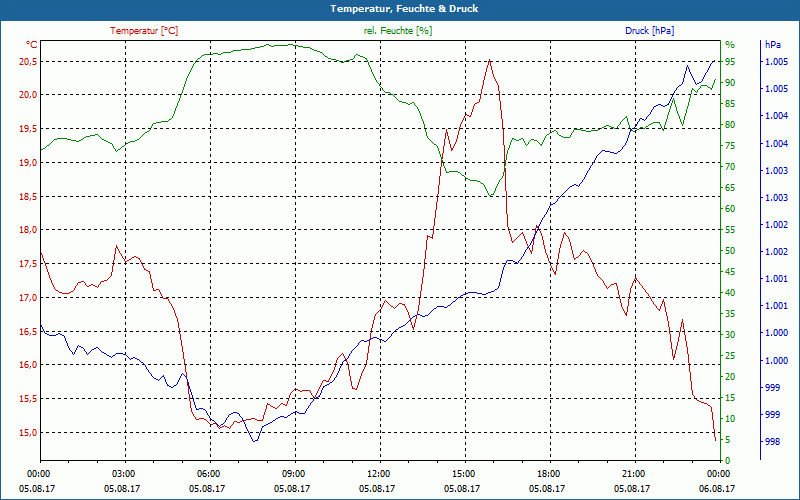Click the 06:00 time axis label
The height and width of the screenshot is (500, 800).
[207, 474]
